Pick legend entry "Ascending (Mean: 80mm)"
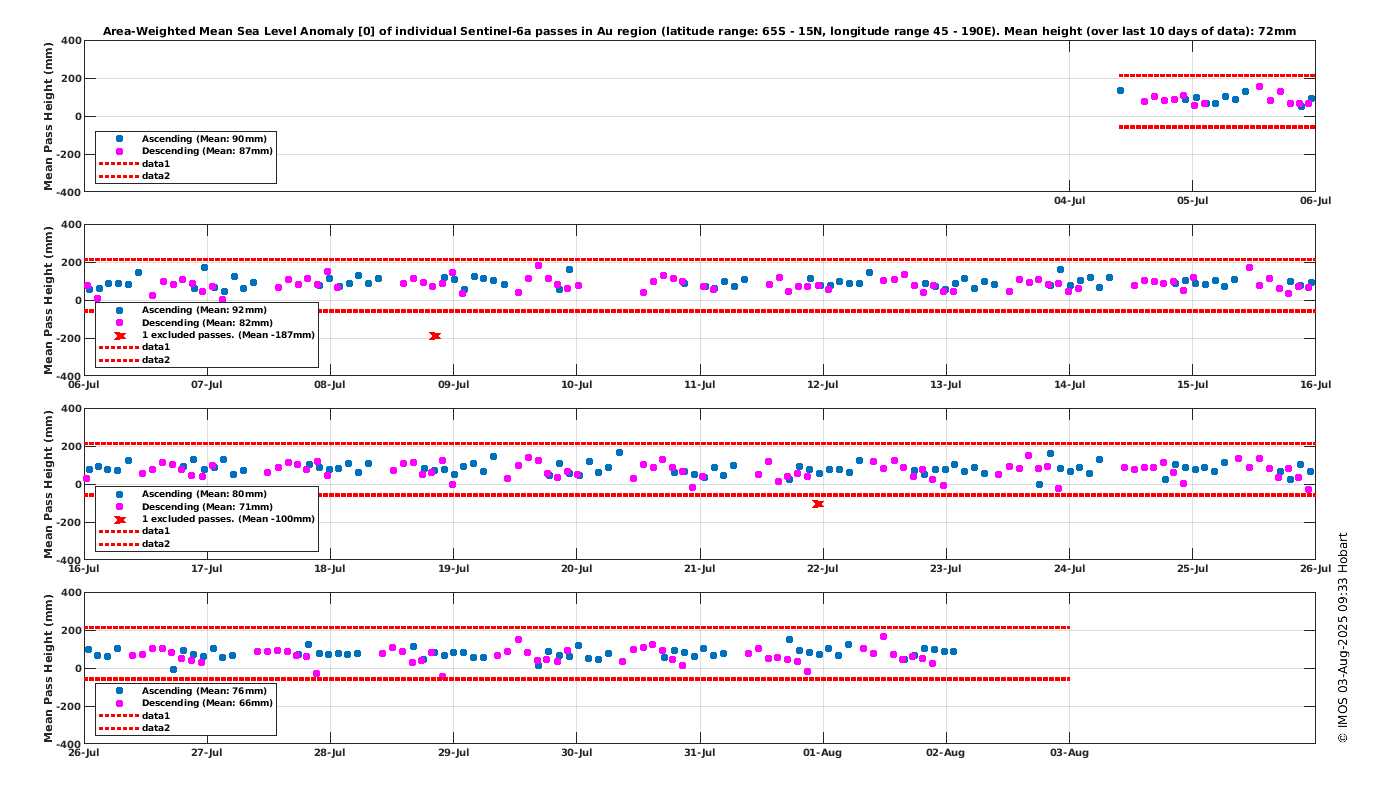This screenshot has width=1400, height=800. point(186,493)
